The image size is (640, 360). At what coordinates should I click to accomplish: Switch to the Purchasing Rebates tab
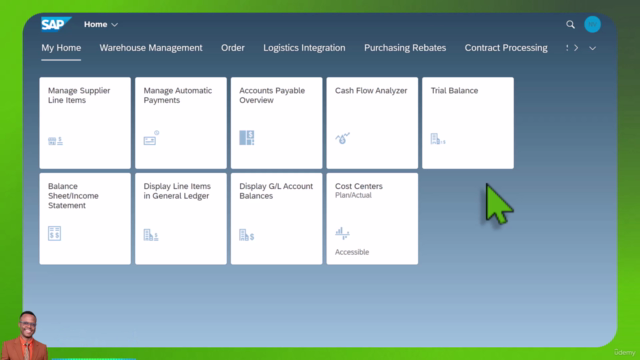tap(405, 48)
